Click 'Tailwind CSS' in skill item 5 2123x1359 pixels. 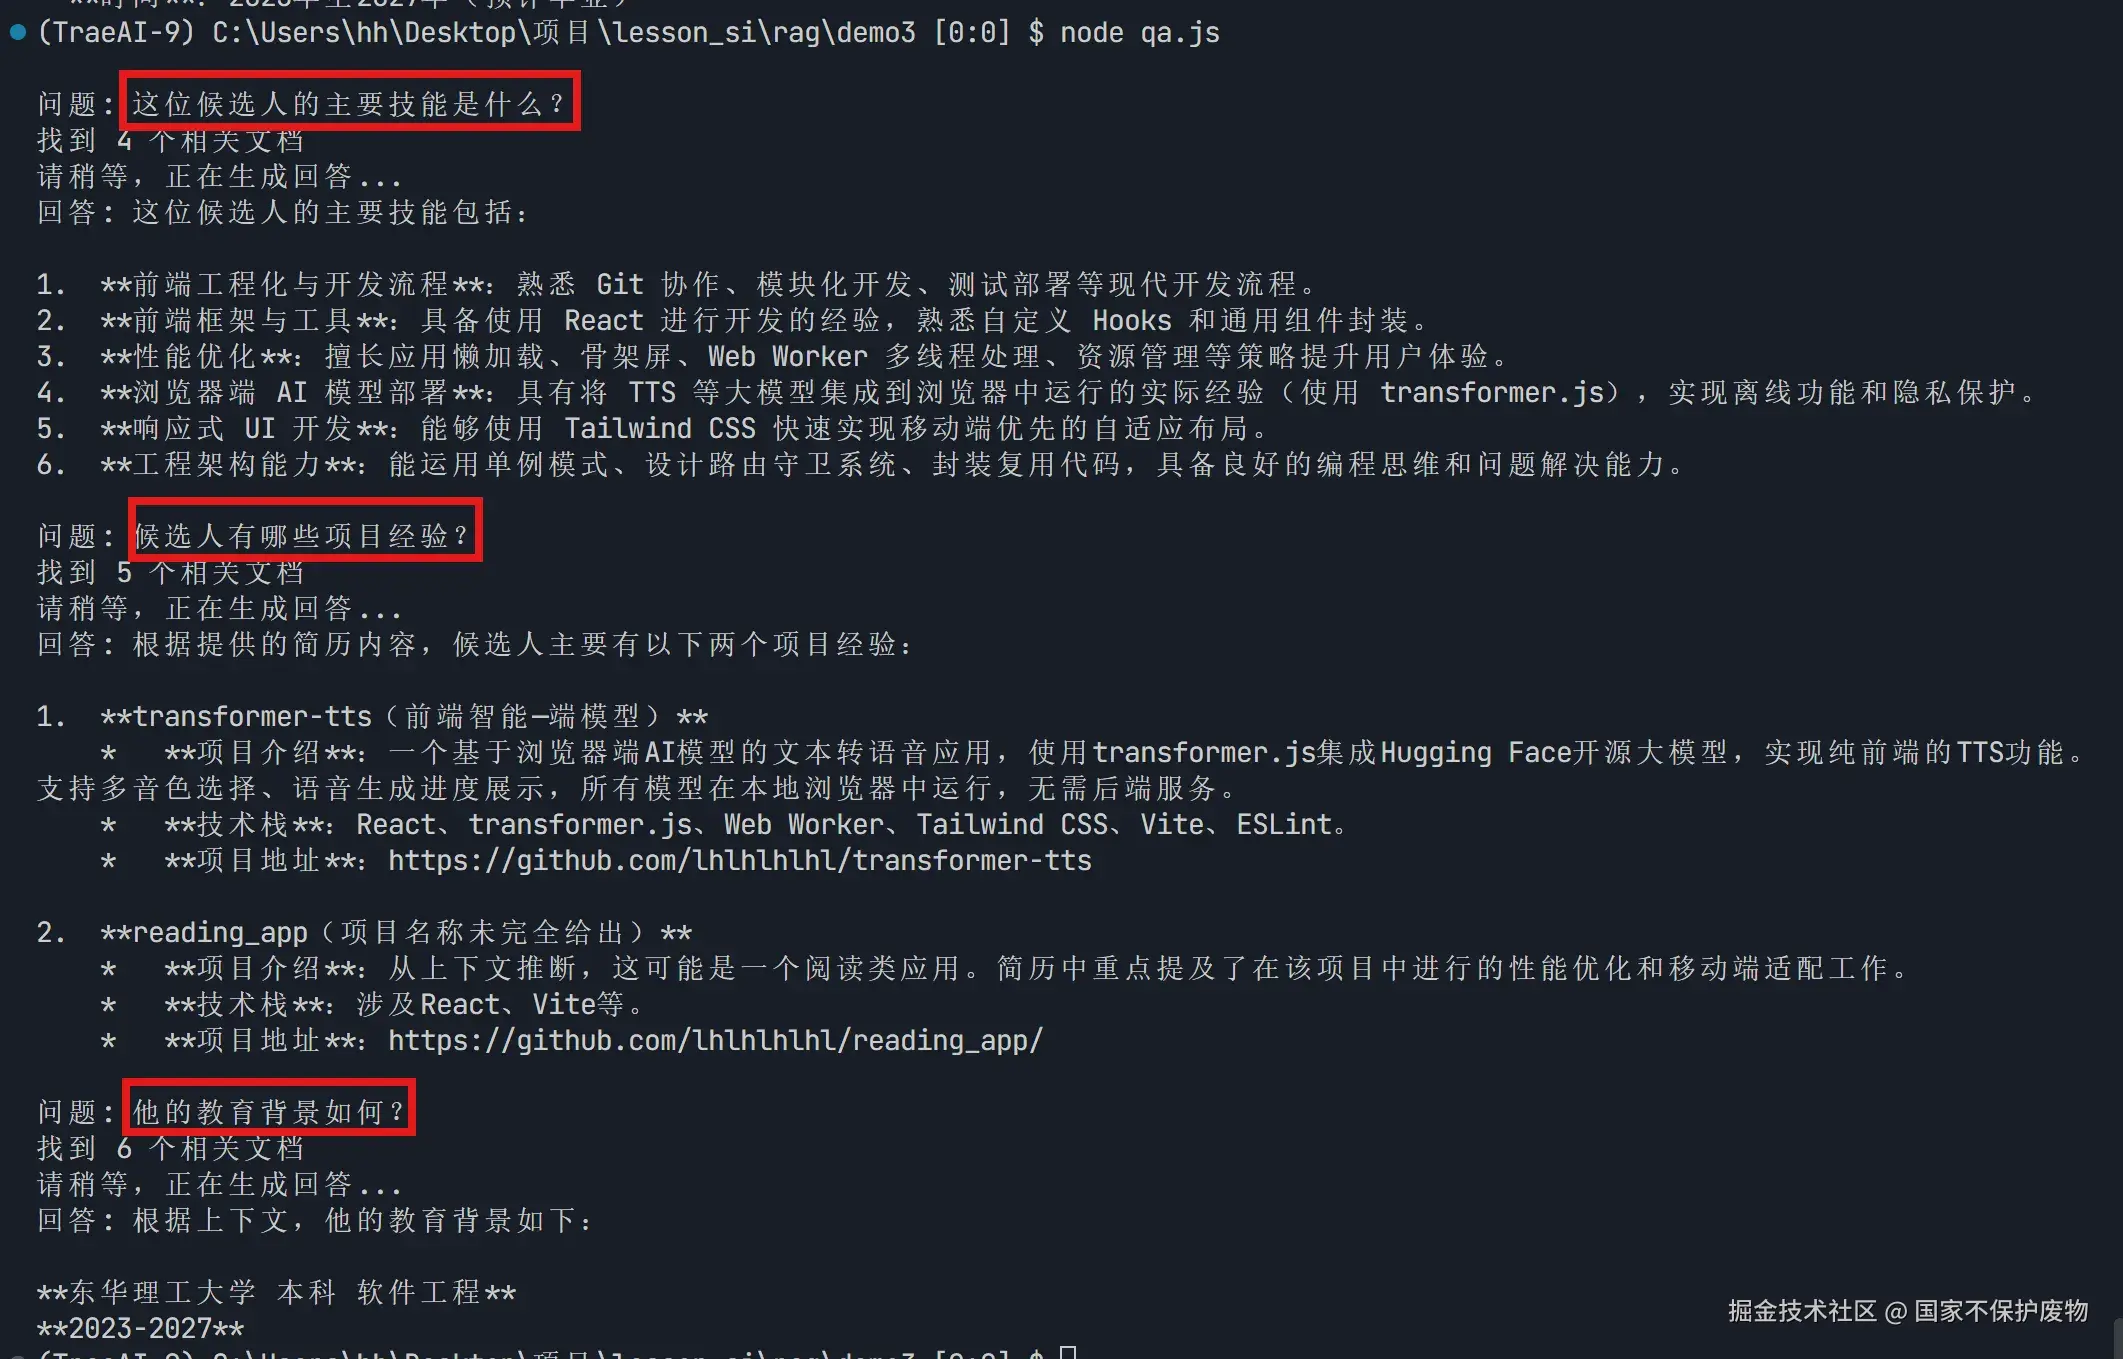pyautogui.click(x=660, y=428)
